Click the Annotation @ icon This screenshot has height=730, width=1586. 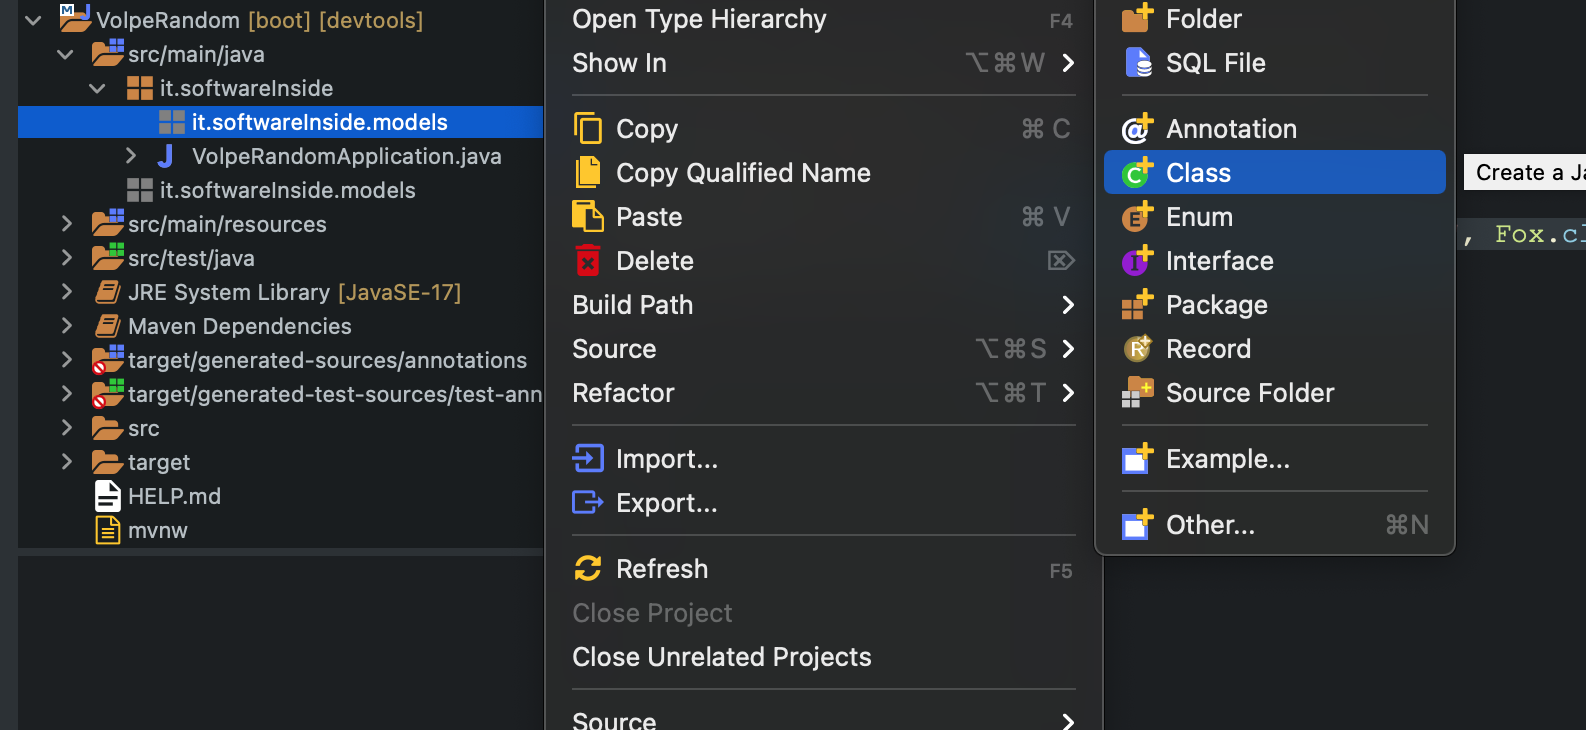pyautogui.click(x=1137, y=129)
